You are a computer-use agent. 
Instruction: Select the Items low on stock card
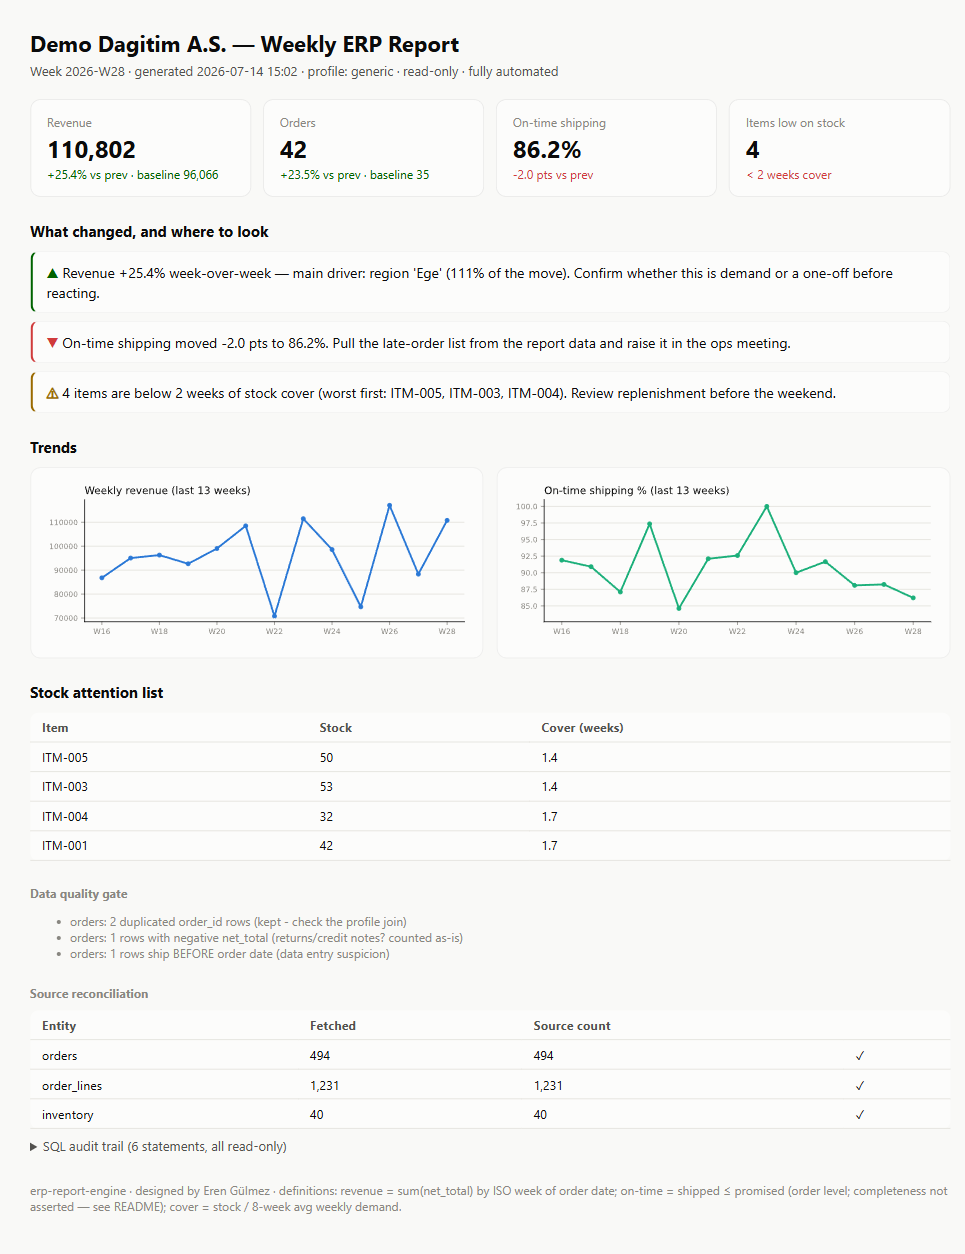pos(839,148)
